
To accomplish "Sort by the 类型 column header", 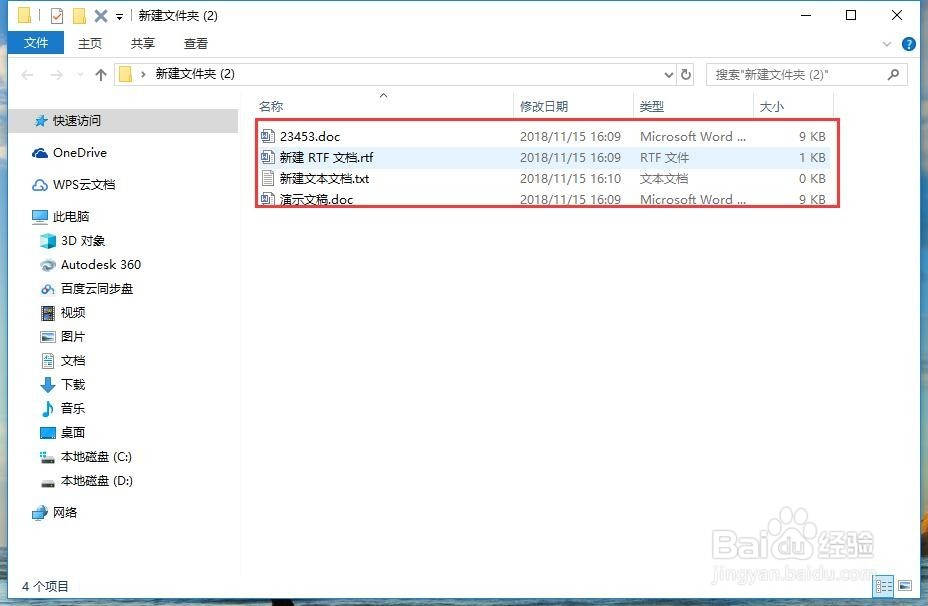I will [652, 107].
